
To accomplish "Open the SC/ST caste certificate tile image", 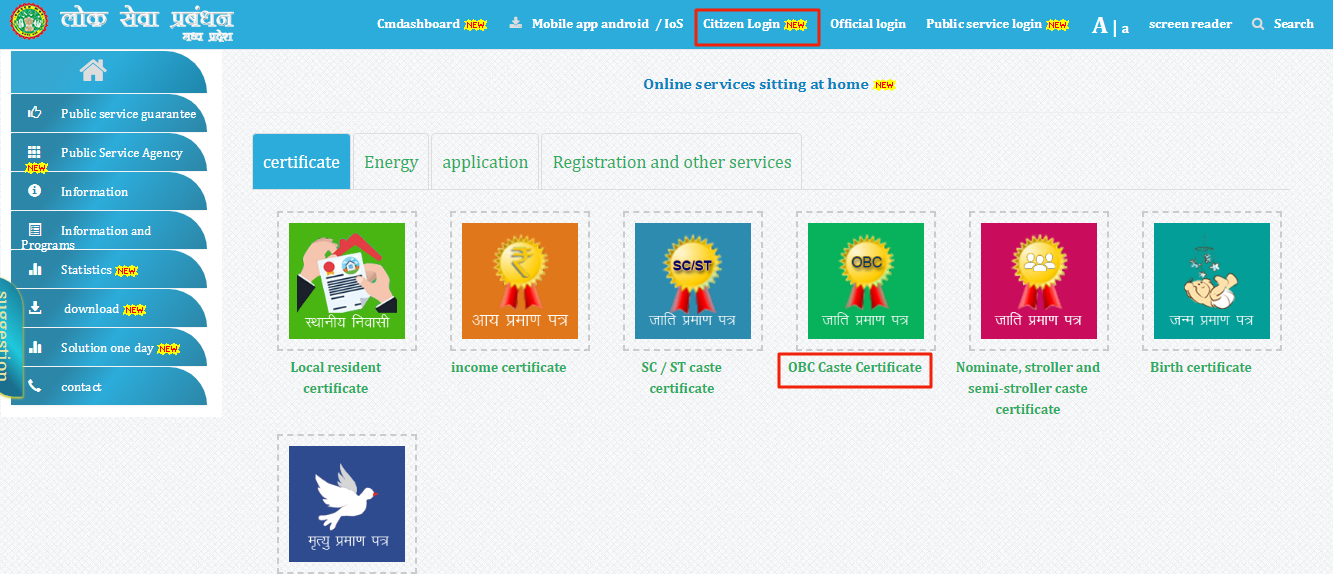I will (693, 281).
